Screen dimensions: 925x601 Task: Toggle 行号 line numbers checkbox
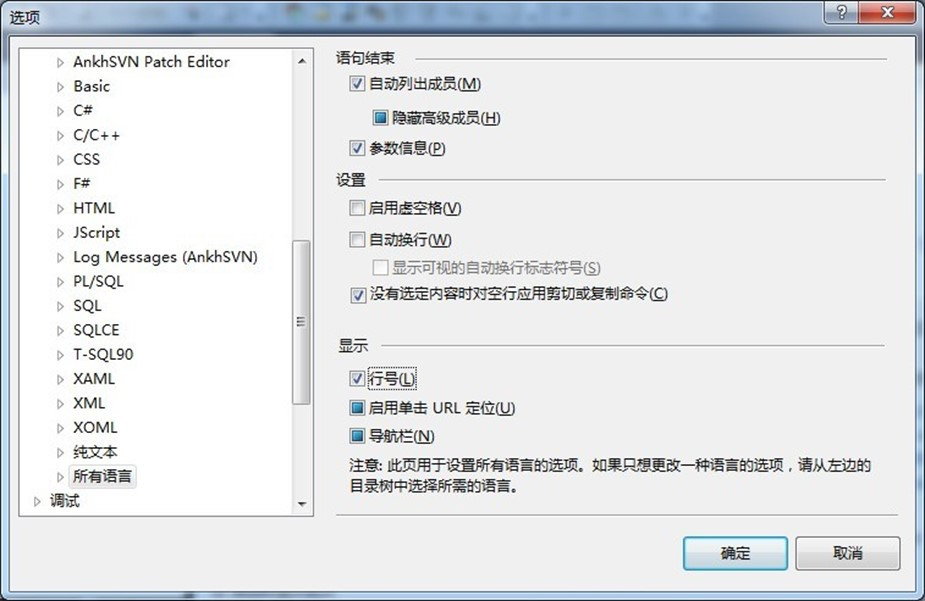(x=357, y=378)
